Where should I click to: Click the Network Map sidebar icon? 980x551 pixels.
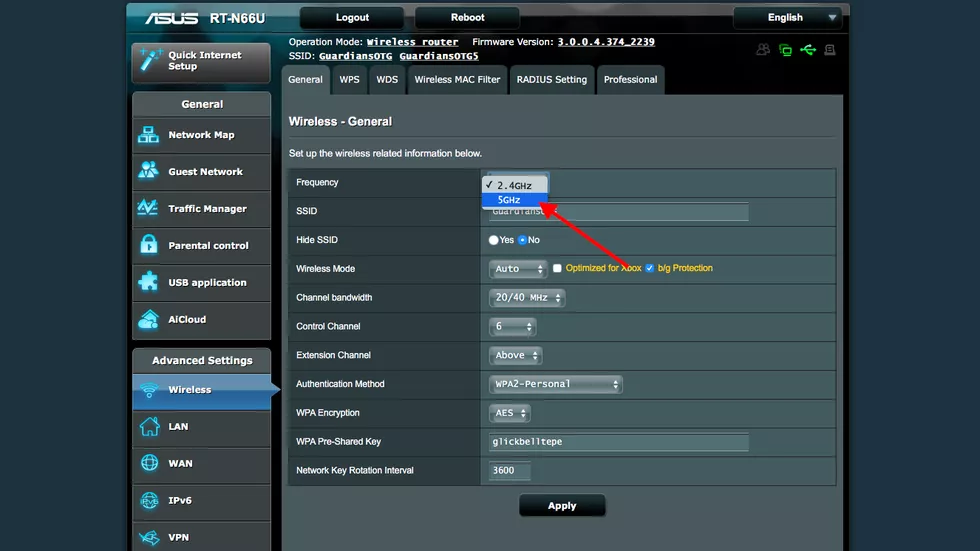pyautogui.click(x=149, y=135)
